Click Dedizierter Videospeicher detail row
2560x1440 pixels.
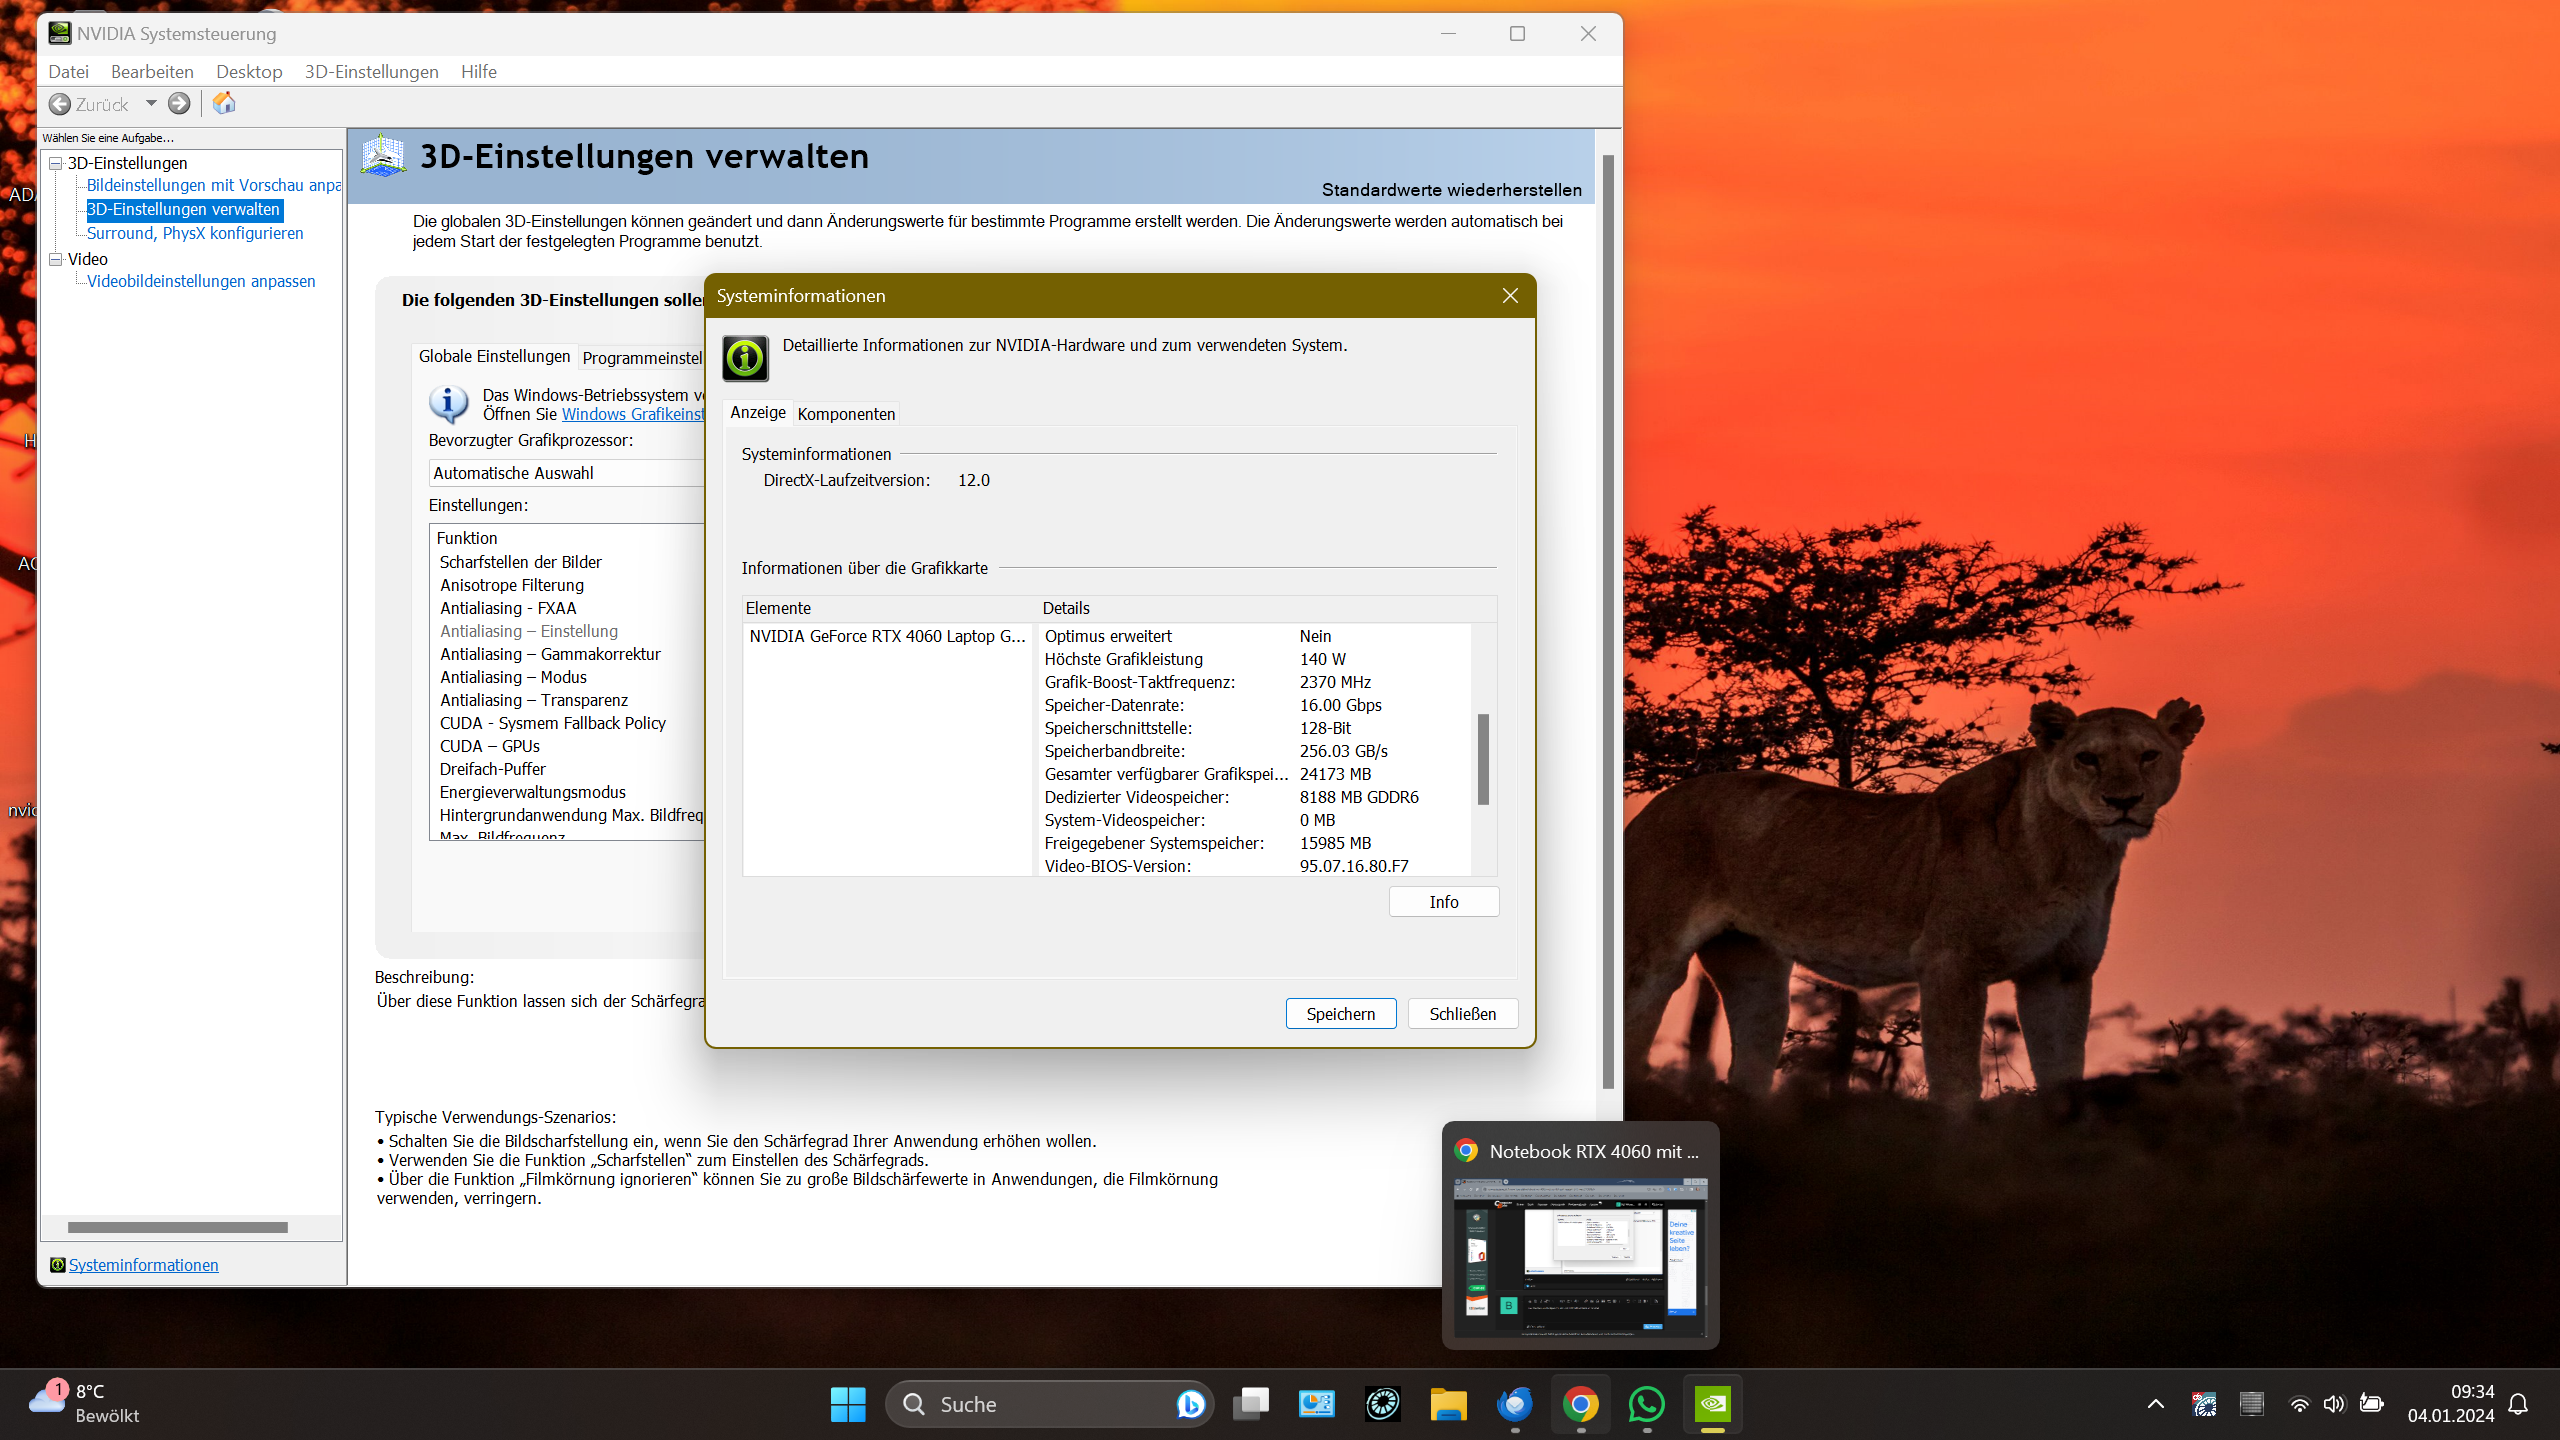point(1255,797)
